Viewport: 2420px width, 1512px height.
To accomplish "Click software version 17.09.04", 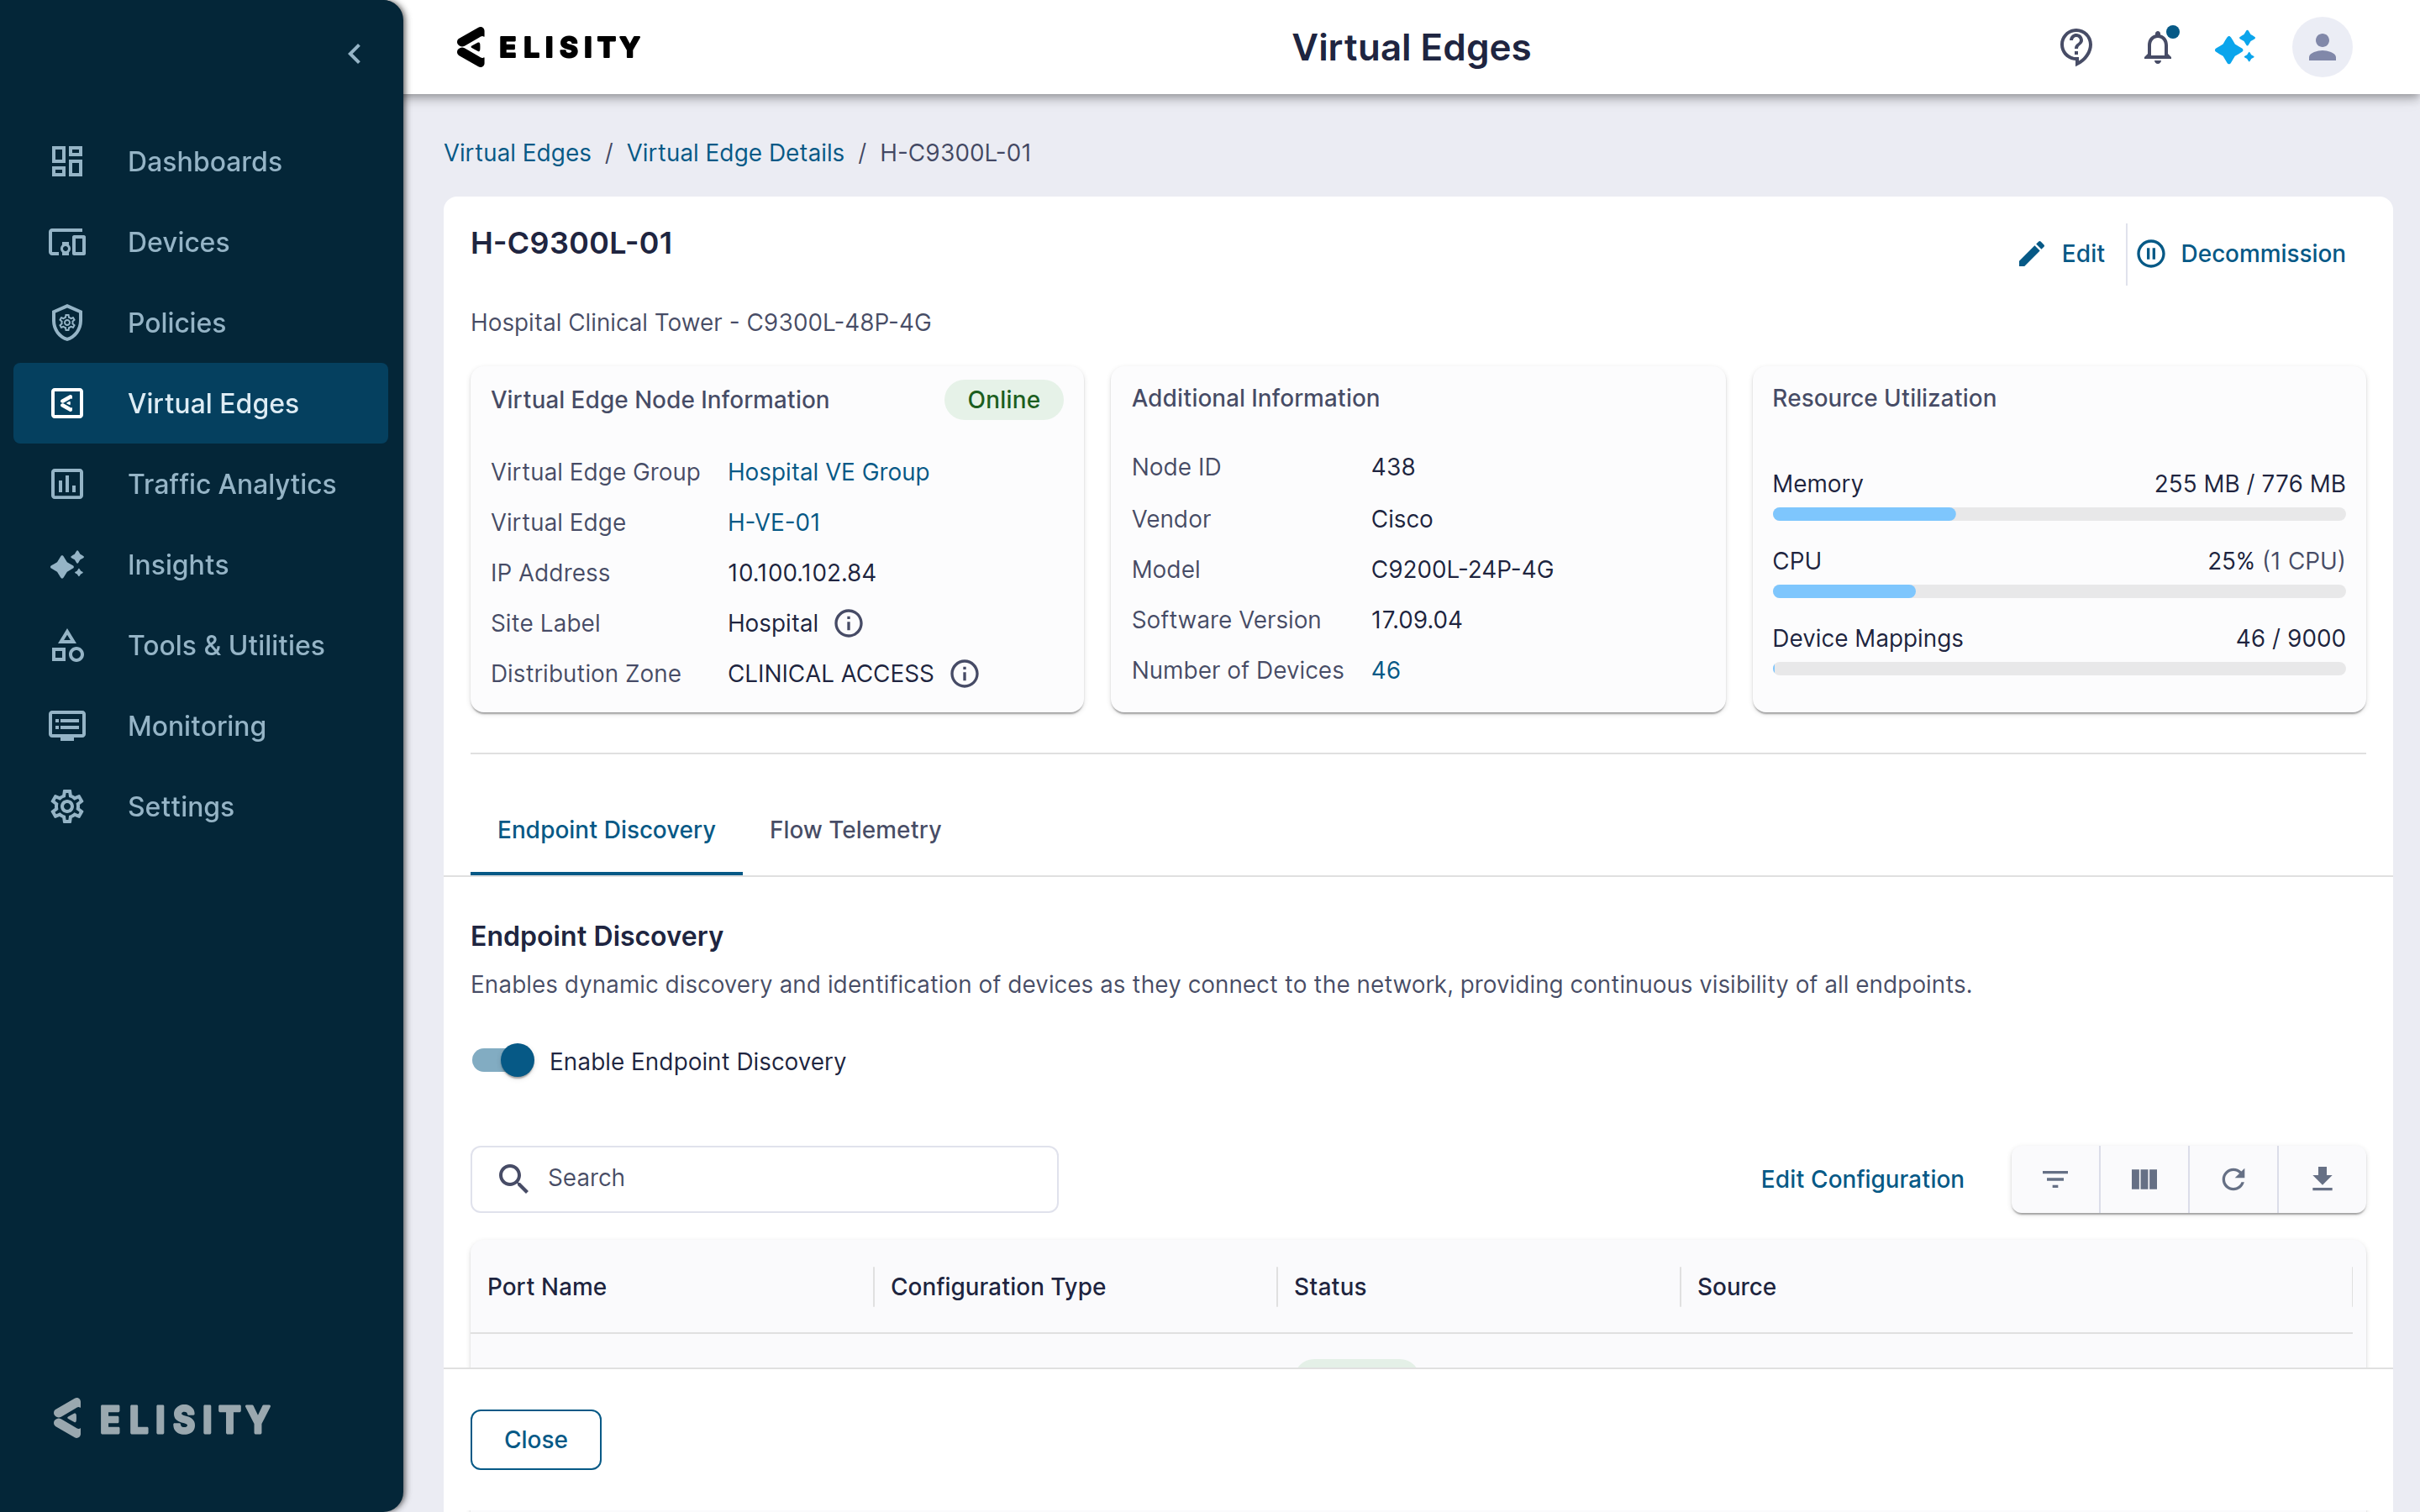I will tap(1416, 620).
